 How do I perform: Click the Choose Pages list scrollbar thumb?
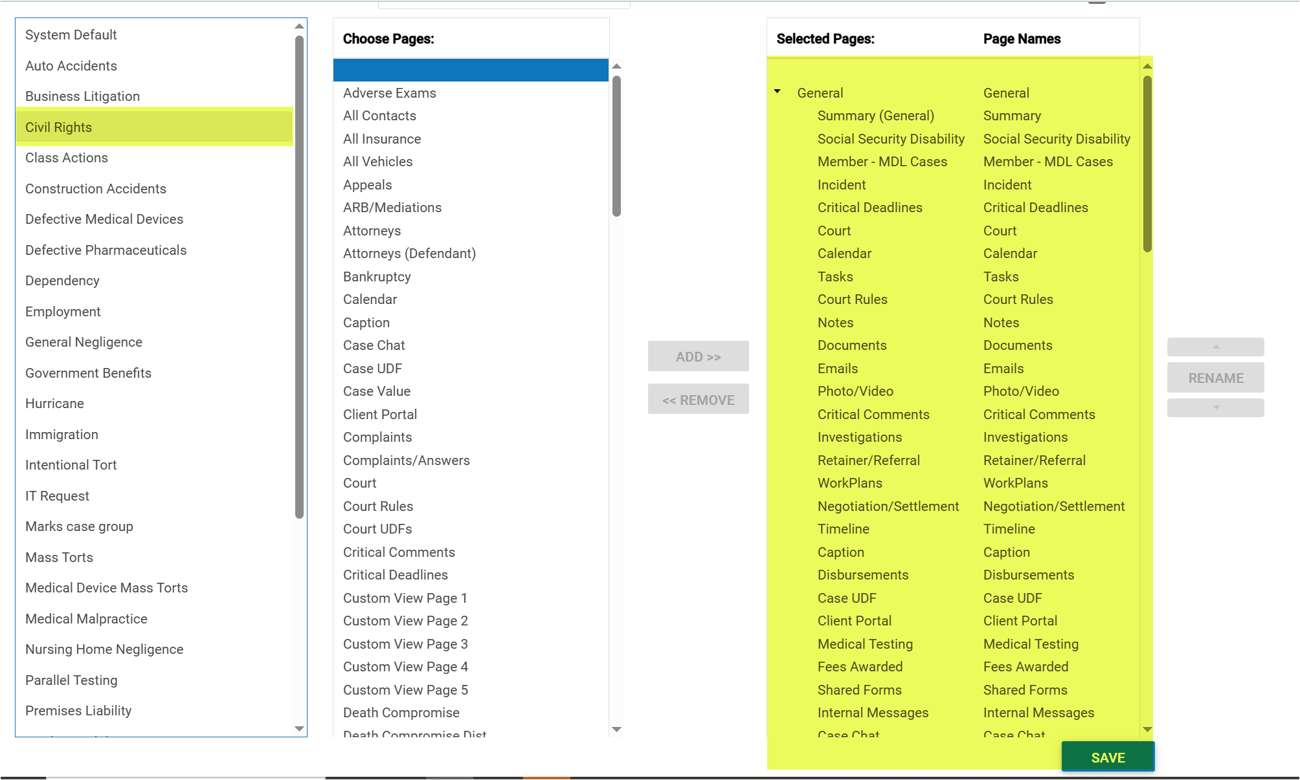(616, 145)
